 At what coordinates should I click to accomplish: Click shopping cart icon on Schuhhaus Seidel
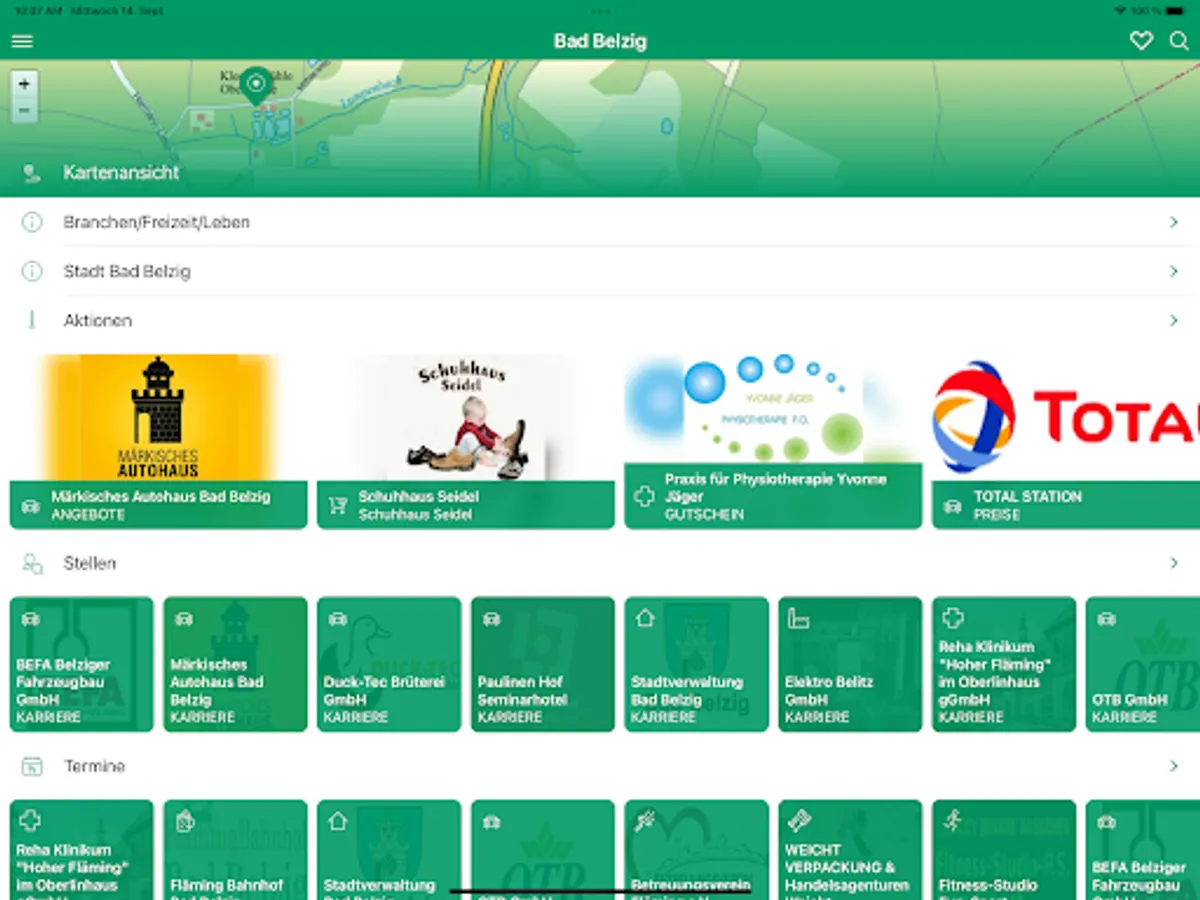pyautogui.click(x=338, y=506)
